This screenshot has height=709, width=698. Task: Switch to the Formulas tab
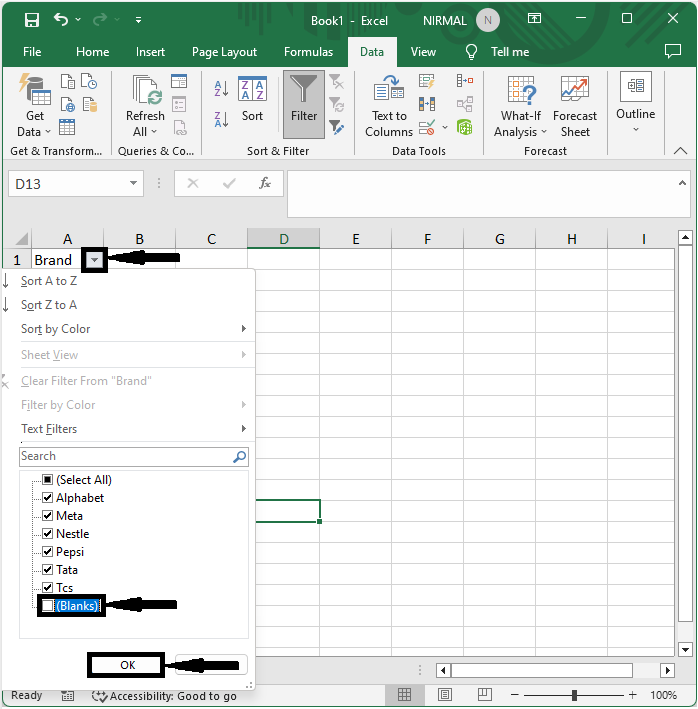[308, 52]
